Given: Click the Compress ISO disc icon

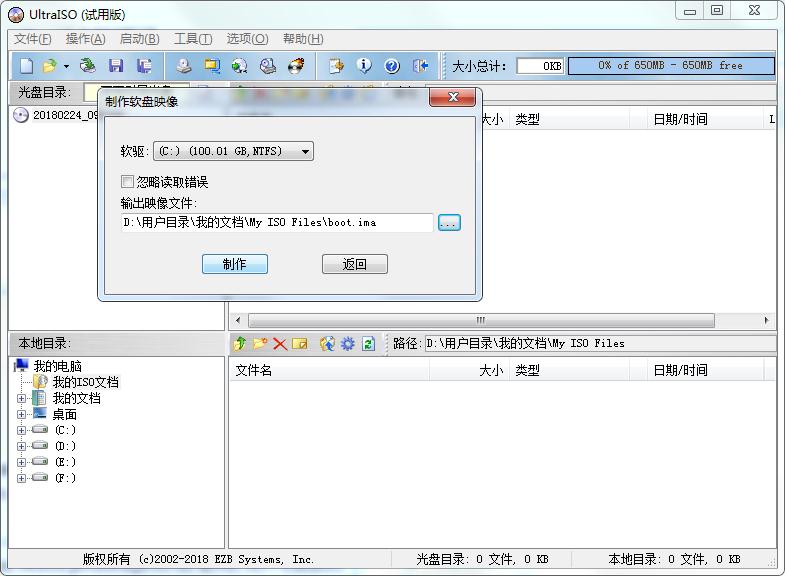Looking at the screenshot, I should (x=240, y=66).
